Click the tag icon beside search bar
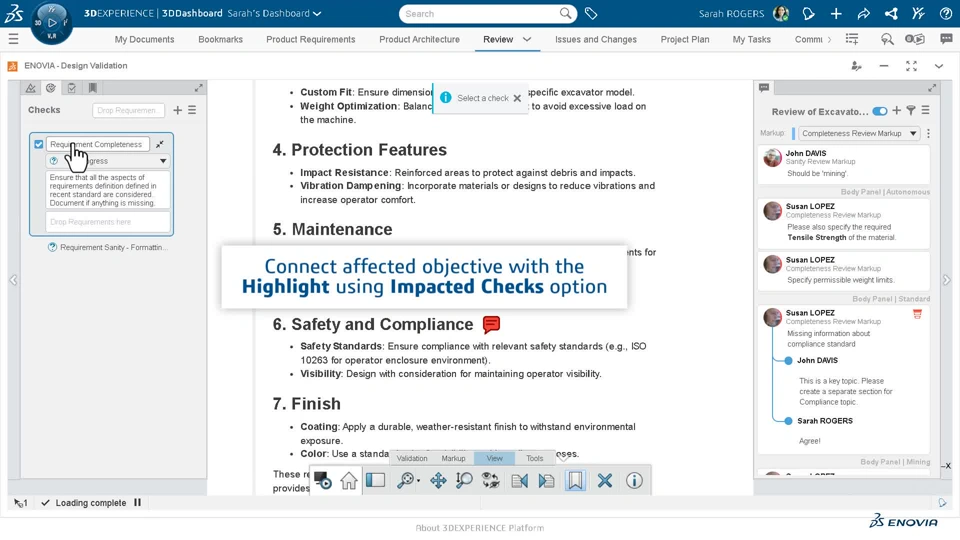This screenshot has width=960, height=540. [x=591, y=13]
